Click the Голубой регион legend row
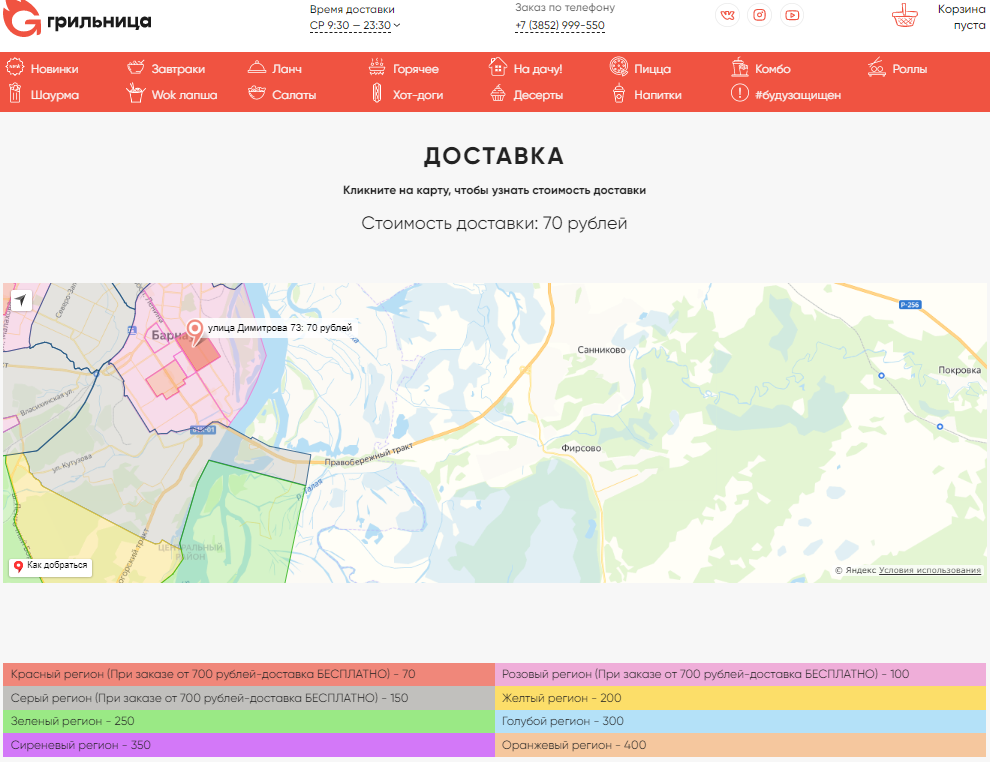Screen dimensions: 990x762 [x=740, y=721]
